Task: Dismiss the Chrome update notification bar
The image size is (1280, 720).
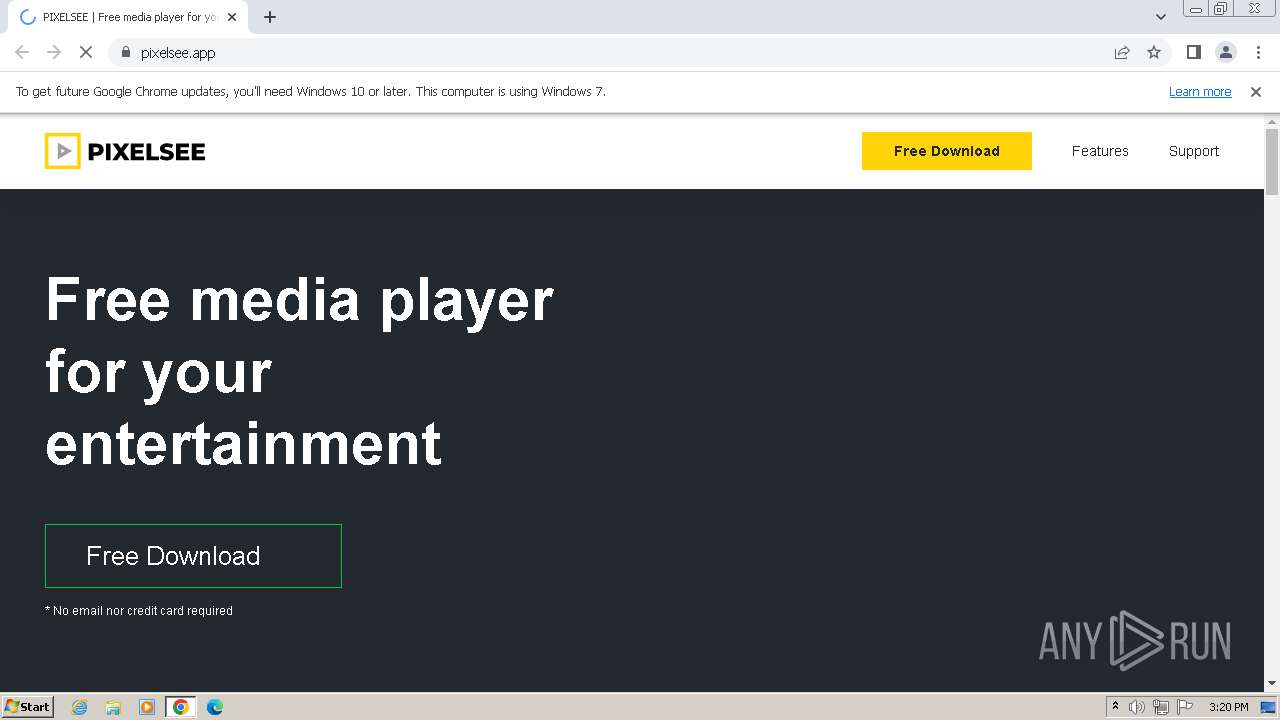Action: pos(1256,92)
